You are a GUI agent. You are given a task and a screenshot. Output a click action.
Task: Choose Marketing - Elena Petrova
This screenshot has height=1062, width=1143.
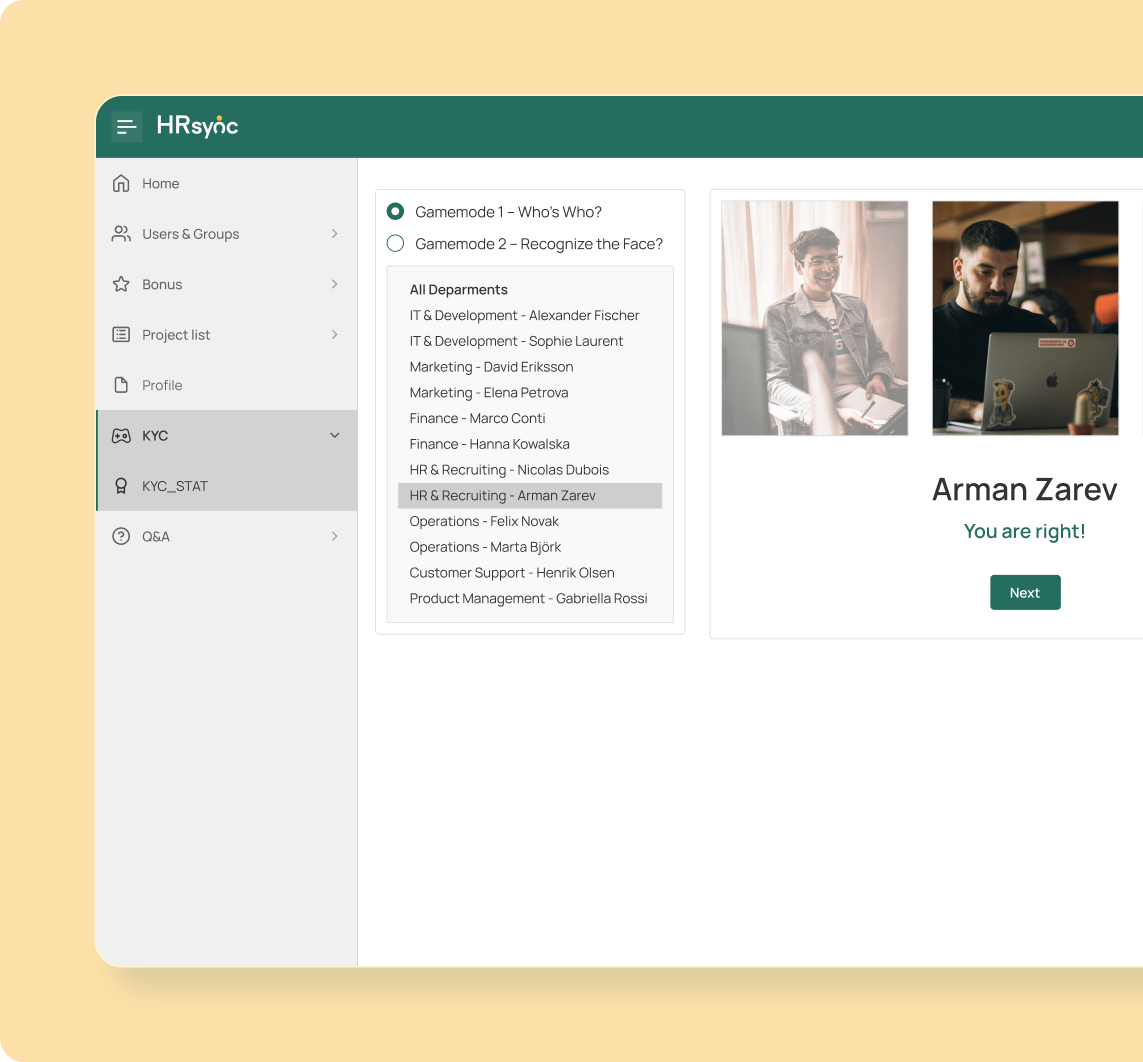point(530,393)
